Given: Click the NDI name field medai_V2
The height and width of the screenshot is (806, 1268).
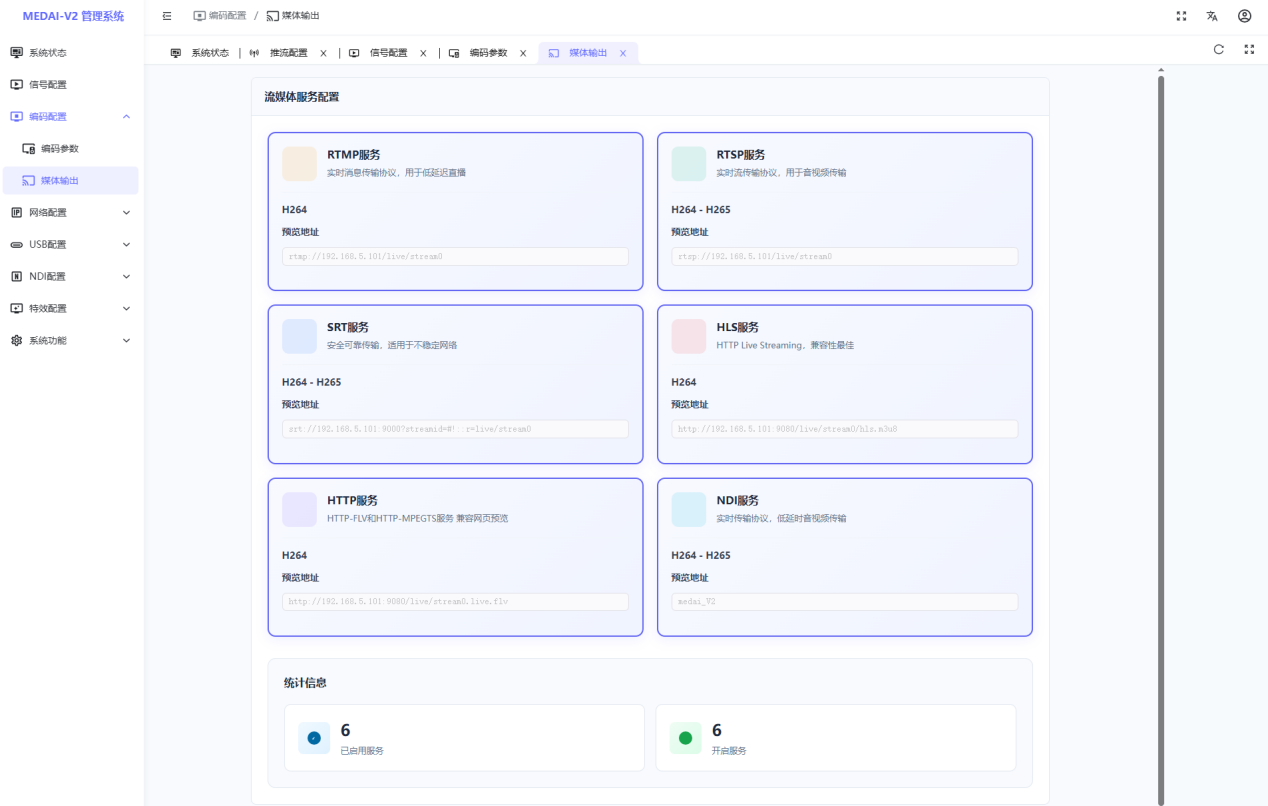Looking at the screenshot, I should click(844, 602).
